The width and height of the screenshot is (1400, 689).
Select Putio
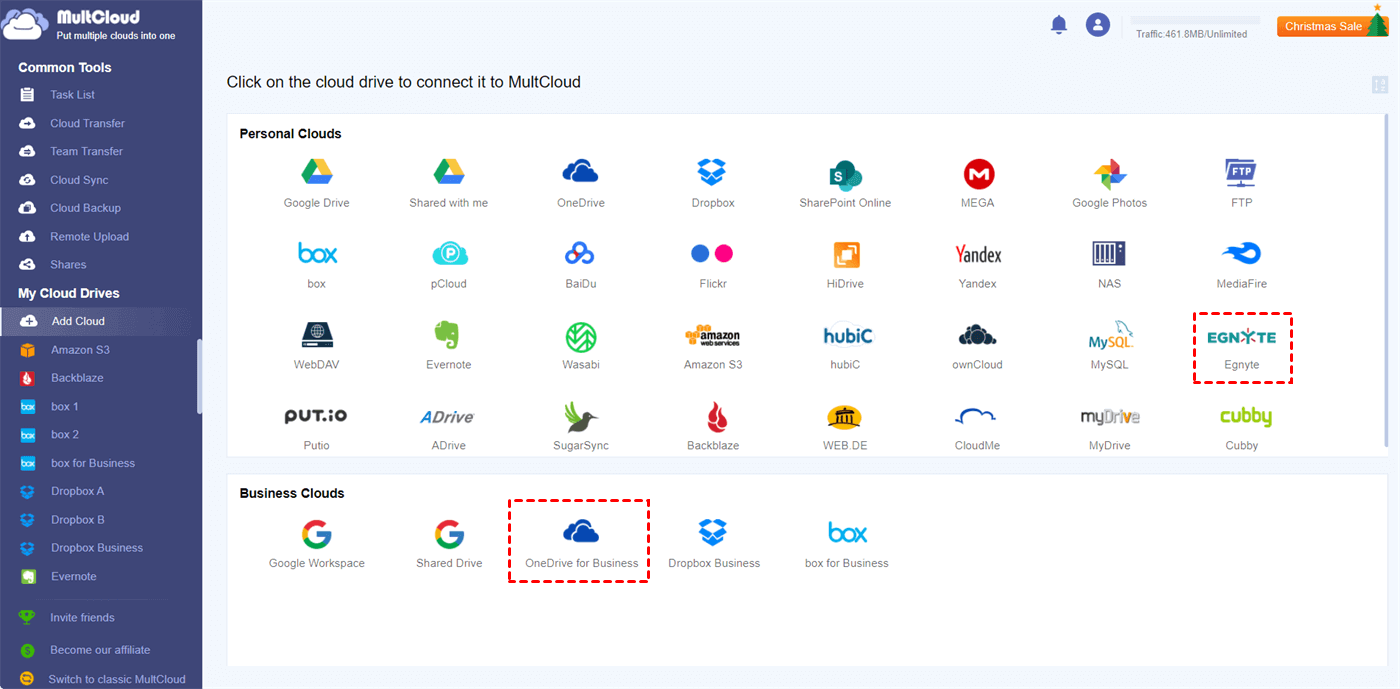click(316, 426)
